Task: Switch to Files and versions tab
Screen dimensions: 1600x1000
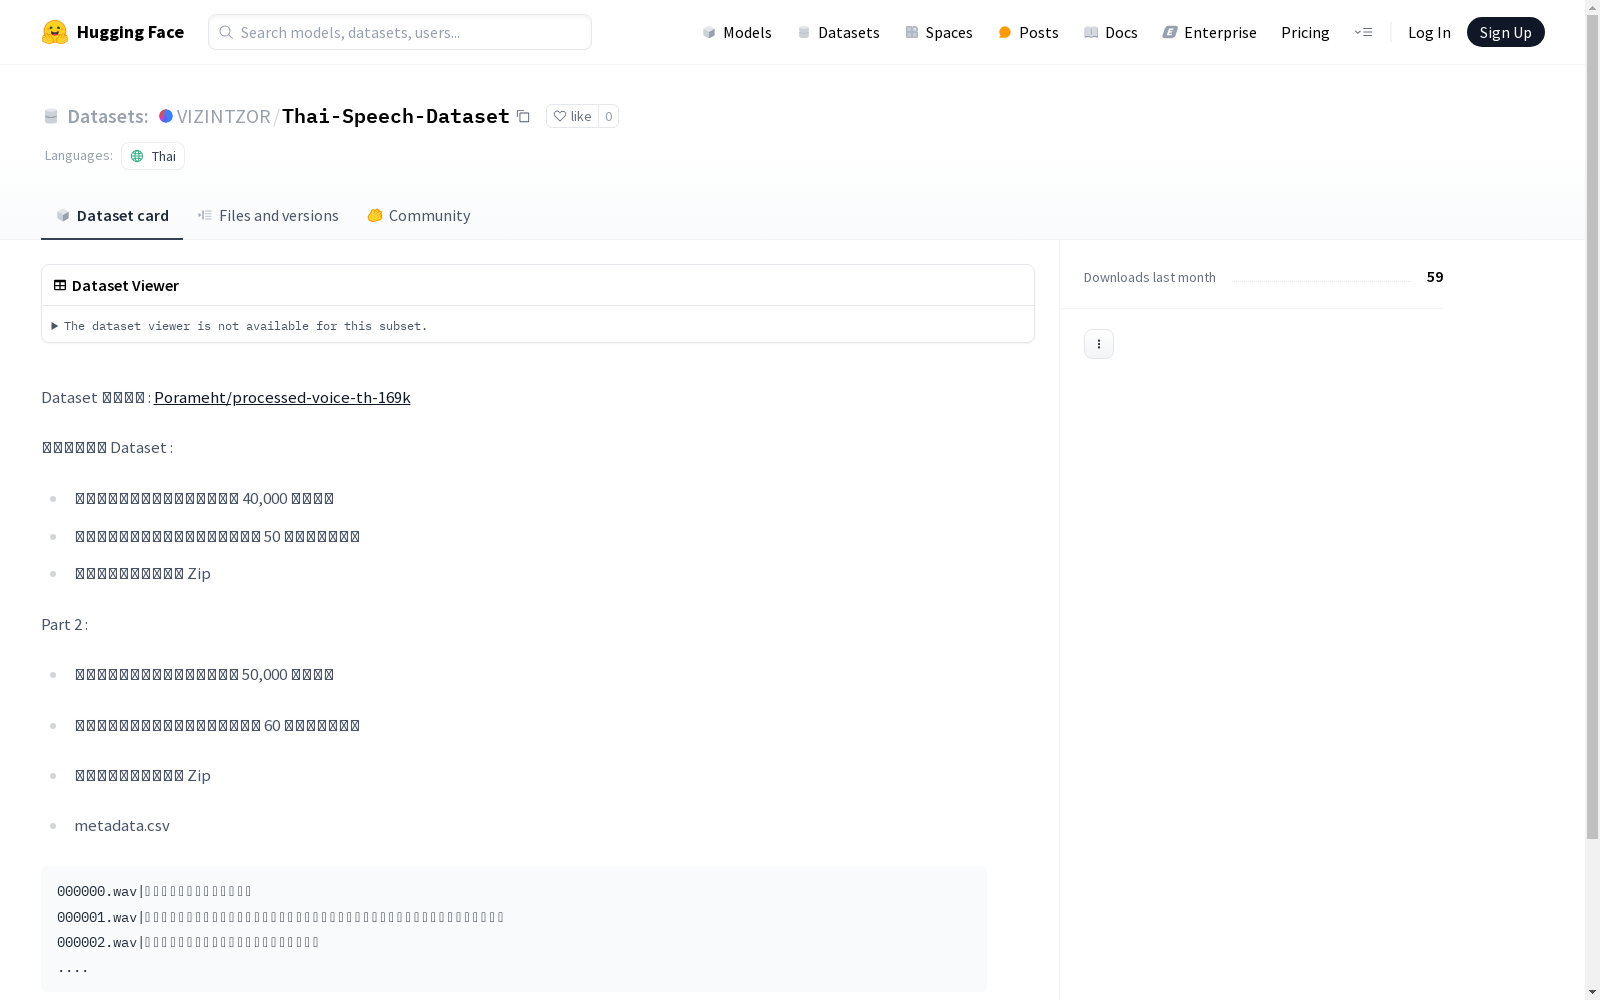Action: coord(268,216)
